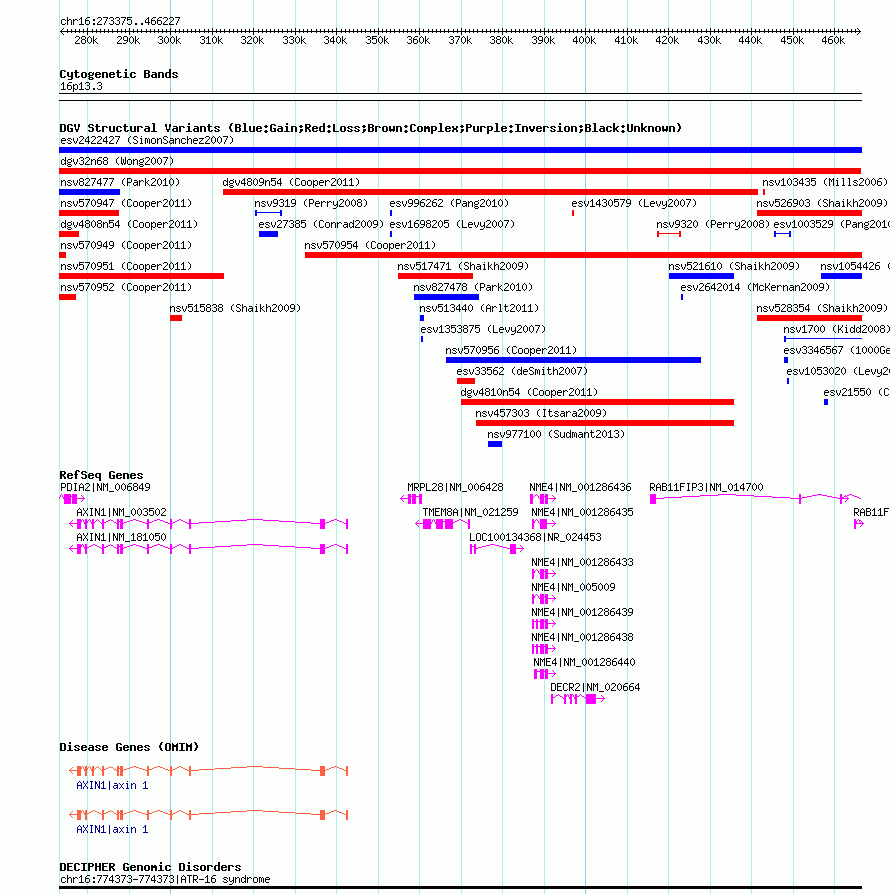Viewport: 890px width, 894px height.
Task: Click the AXIN1|NM_003502 gene glyph
Action: pyautogui.click(x=209, y=523)
